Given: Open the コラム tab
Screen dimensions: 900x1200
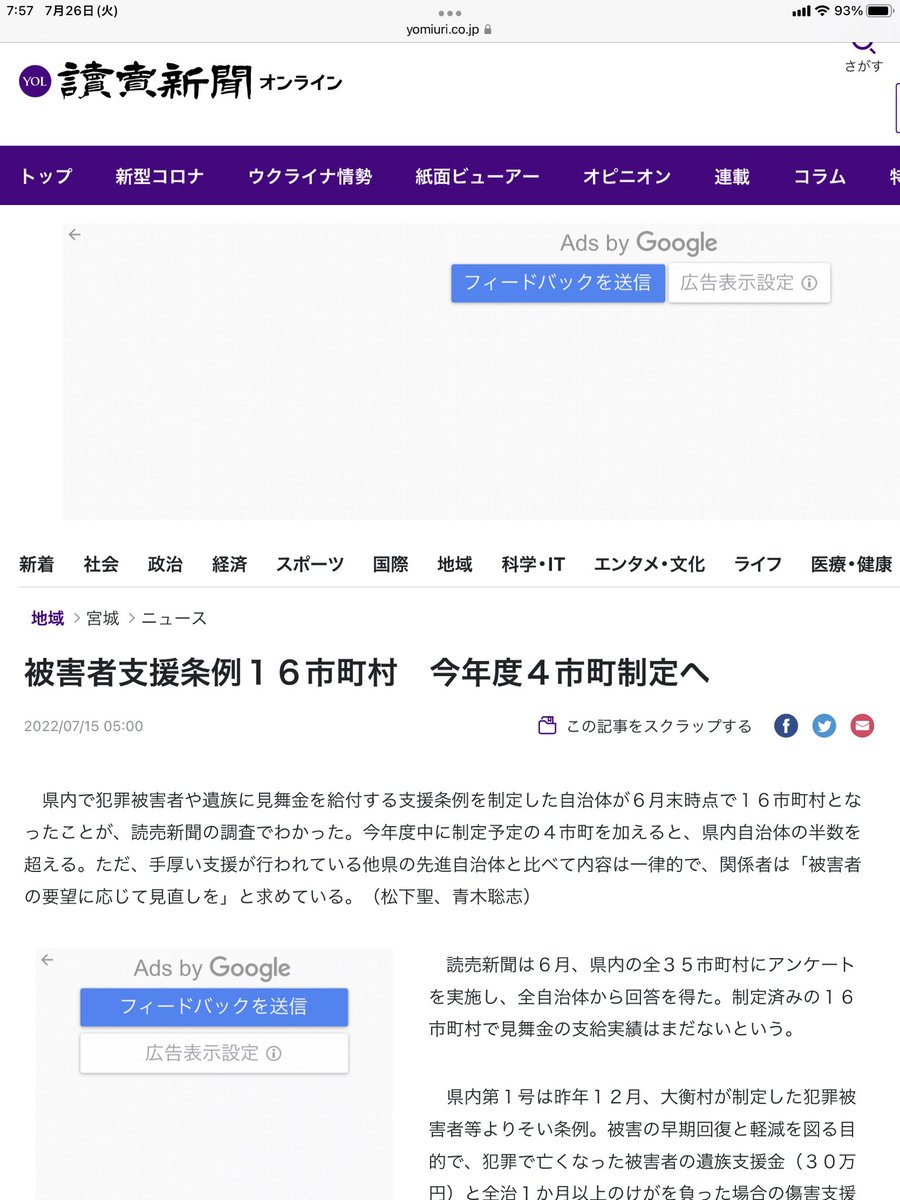Looking at the screenshot, I should click(819, 176).
